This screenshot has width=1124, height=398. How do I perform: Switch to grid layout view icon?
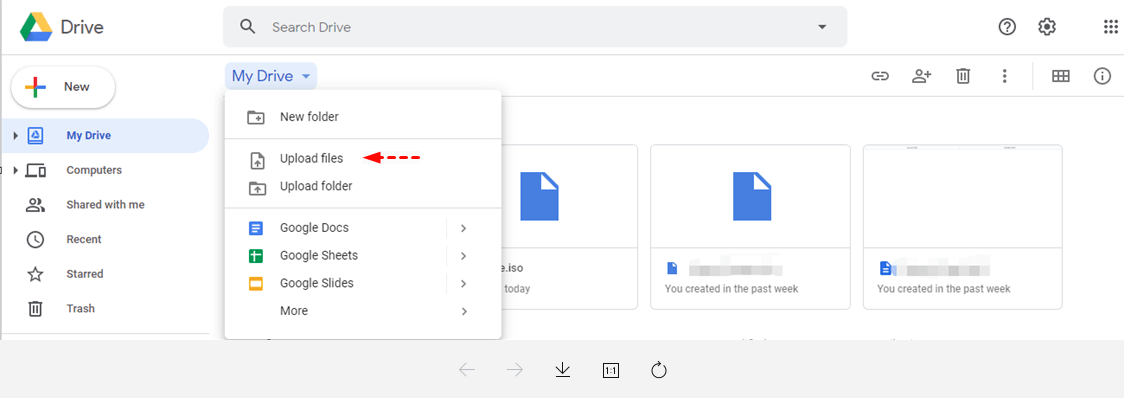pos(1060,76)
